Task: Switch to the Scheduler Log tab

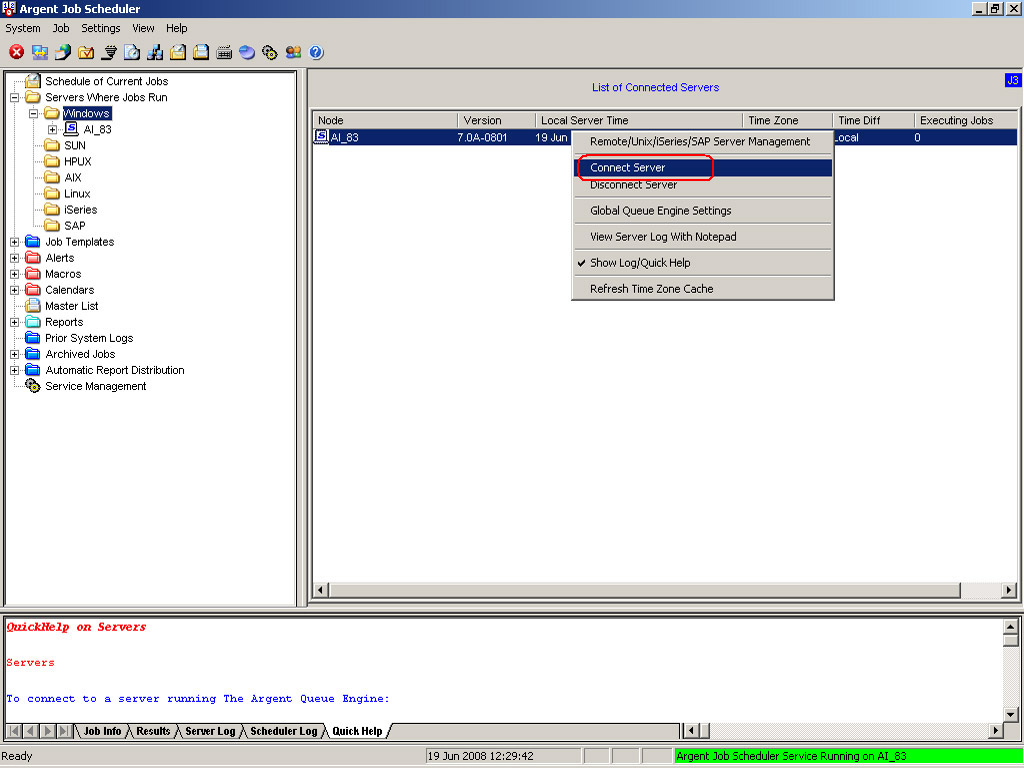Action: click(283, 731)
